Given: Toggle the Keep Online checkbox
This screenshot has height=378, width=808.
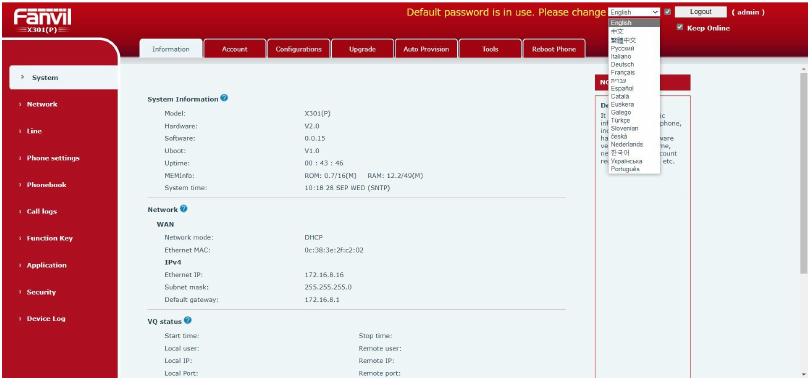Looking at the screenshot, I should pyautogui.click(x=680, y=27).
